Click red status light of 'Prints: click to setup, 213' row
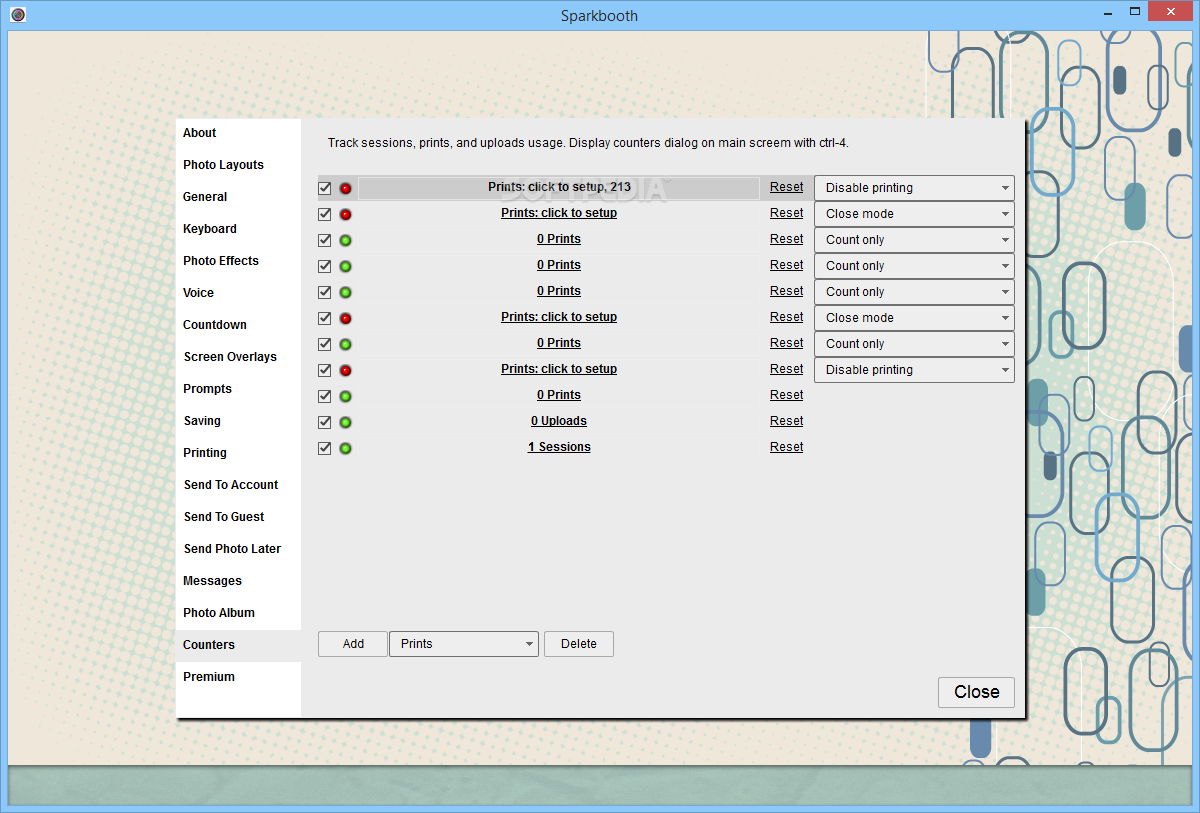The width and height of the screenshot is (1200, 813). point(345,188)
